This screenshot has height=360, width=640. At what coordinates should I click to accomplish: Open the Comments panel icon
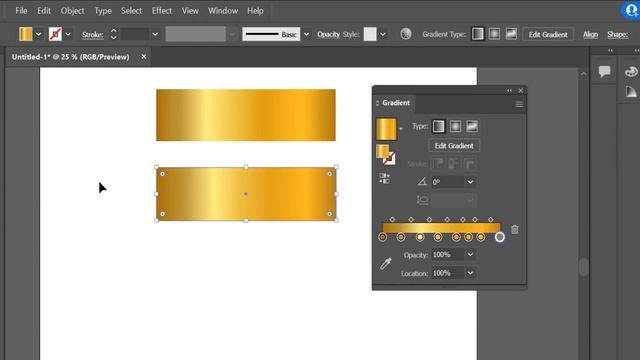click(604, 71)
